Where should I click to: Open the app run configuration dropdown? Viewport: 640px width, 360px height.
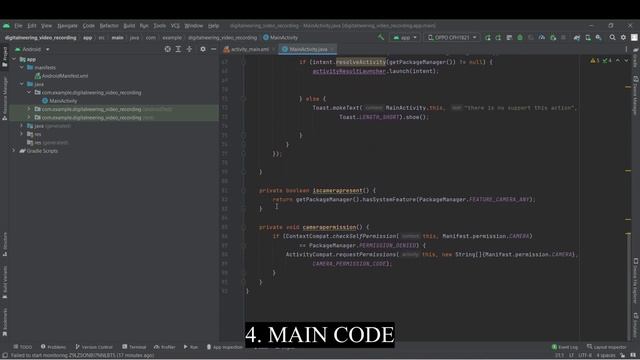(405, 37)
